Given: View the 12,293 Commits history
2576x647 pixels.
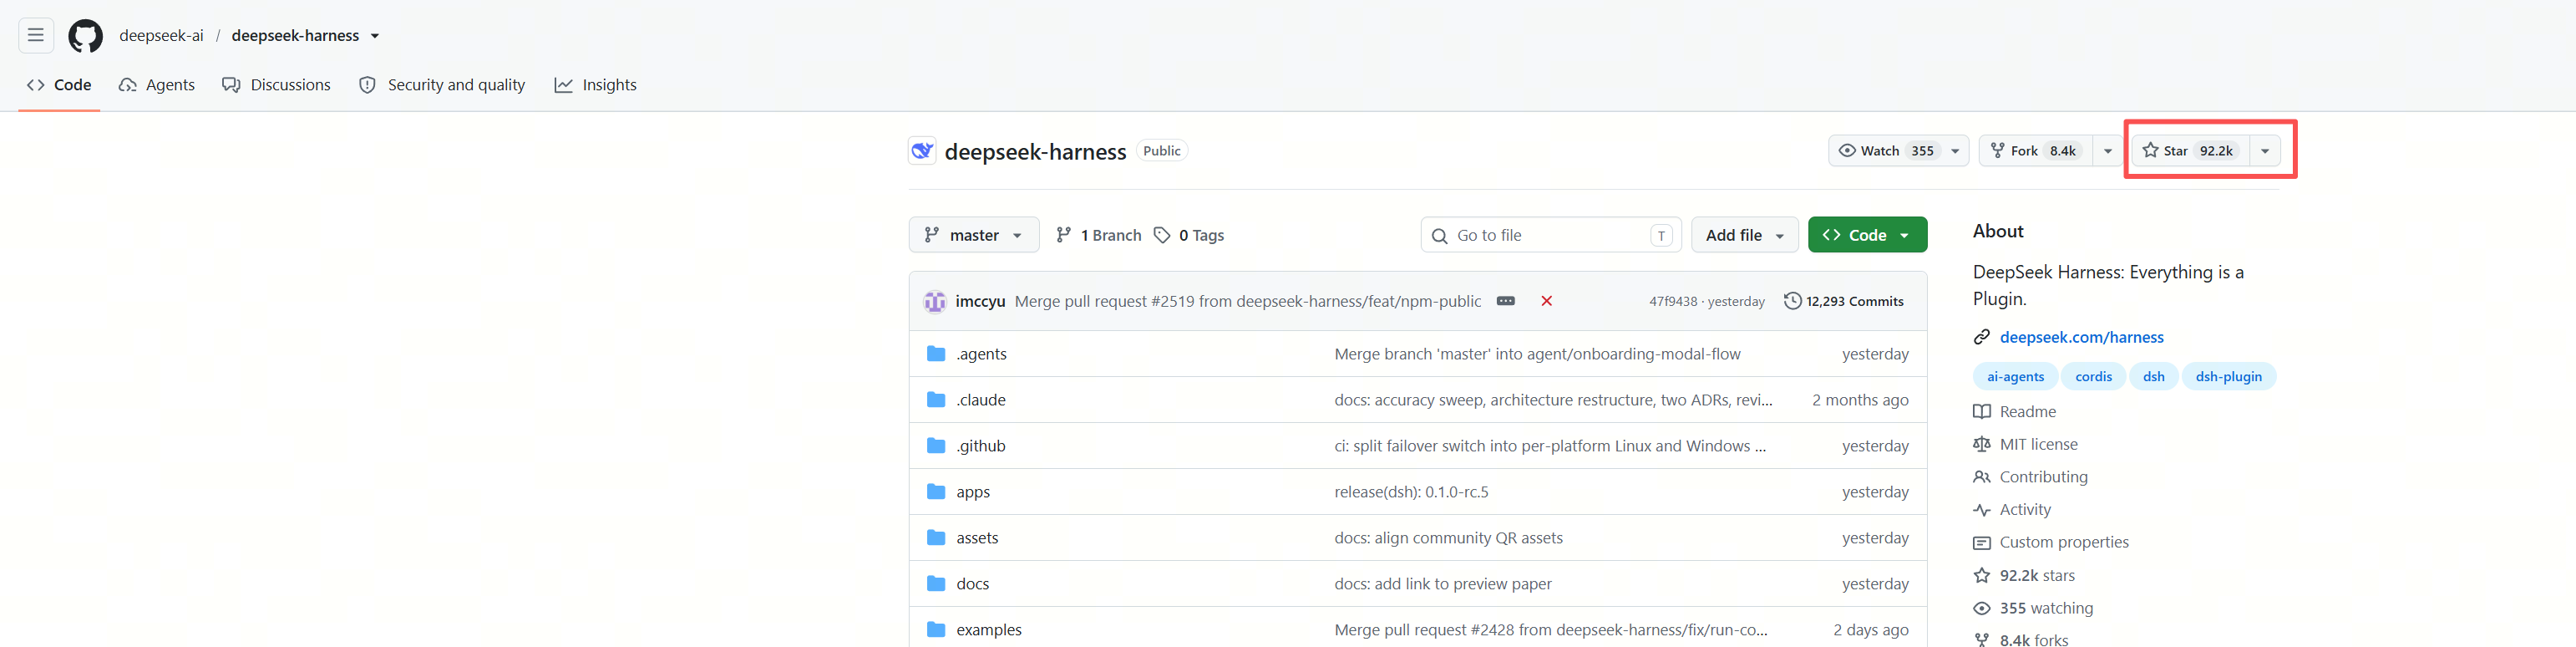Looking at the screenshot, I should pyautogui.click(x=1844, y=301).
